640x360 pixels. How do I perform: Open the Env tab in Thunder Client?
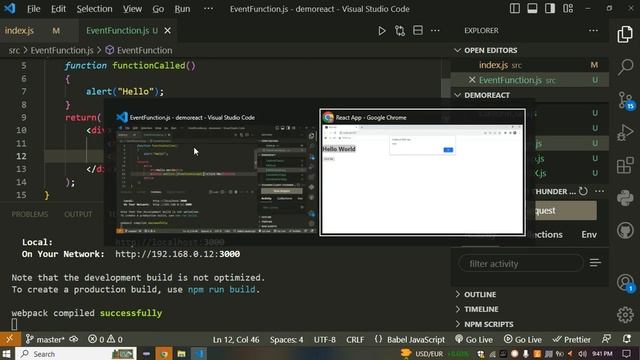tap(589, 234)
